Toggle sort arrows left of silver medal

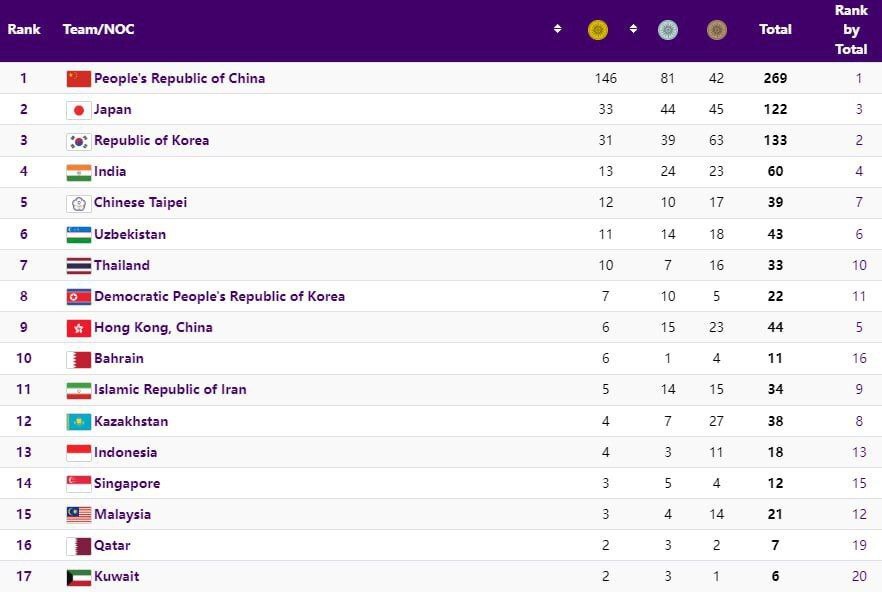pos(633,29)
